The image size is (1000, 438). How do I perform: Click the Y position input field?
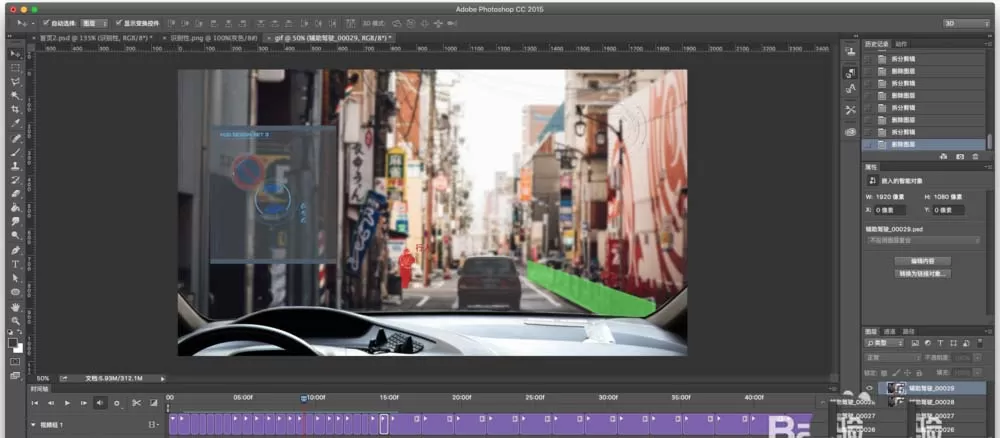948,210
